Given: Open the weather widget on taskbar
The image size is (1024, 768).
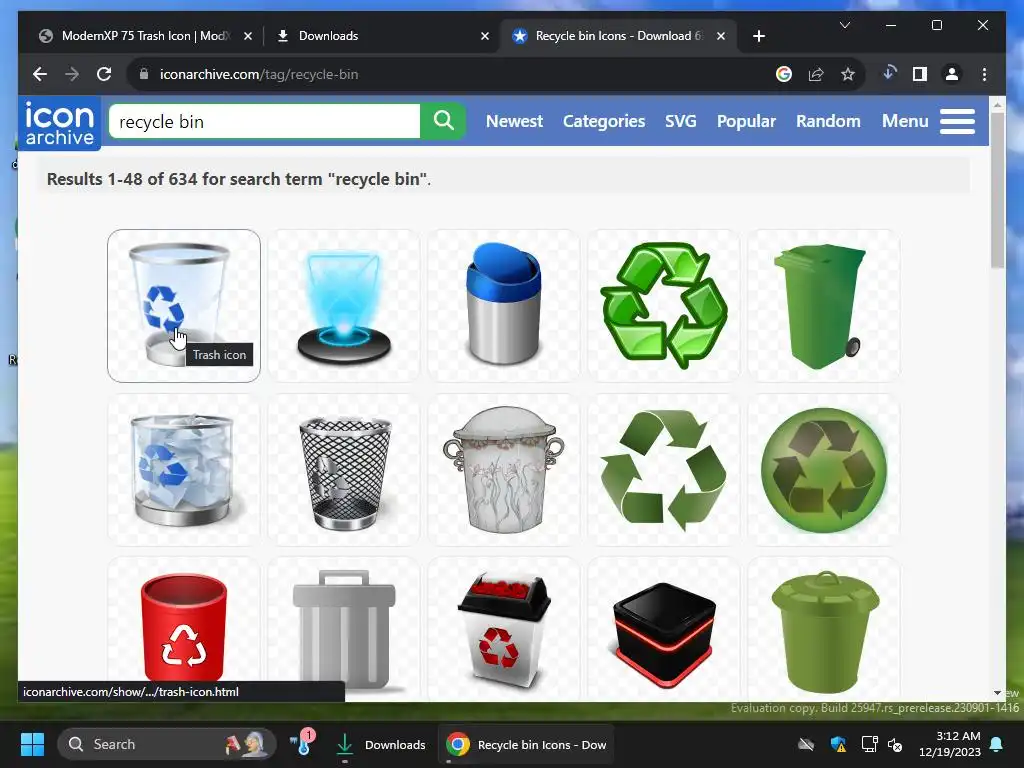Looking at the screenshot, I should click(302, 743).
